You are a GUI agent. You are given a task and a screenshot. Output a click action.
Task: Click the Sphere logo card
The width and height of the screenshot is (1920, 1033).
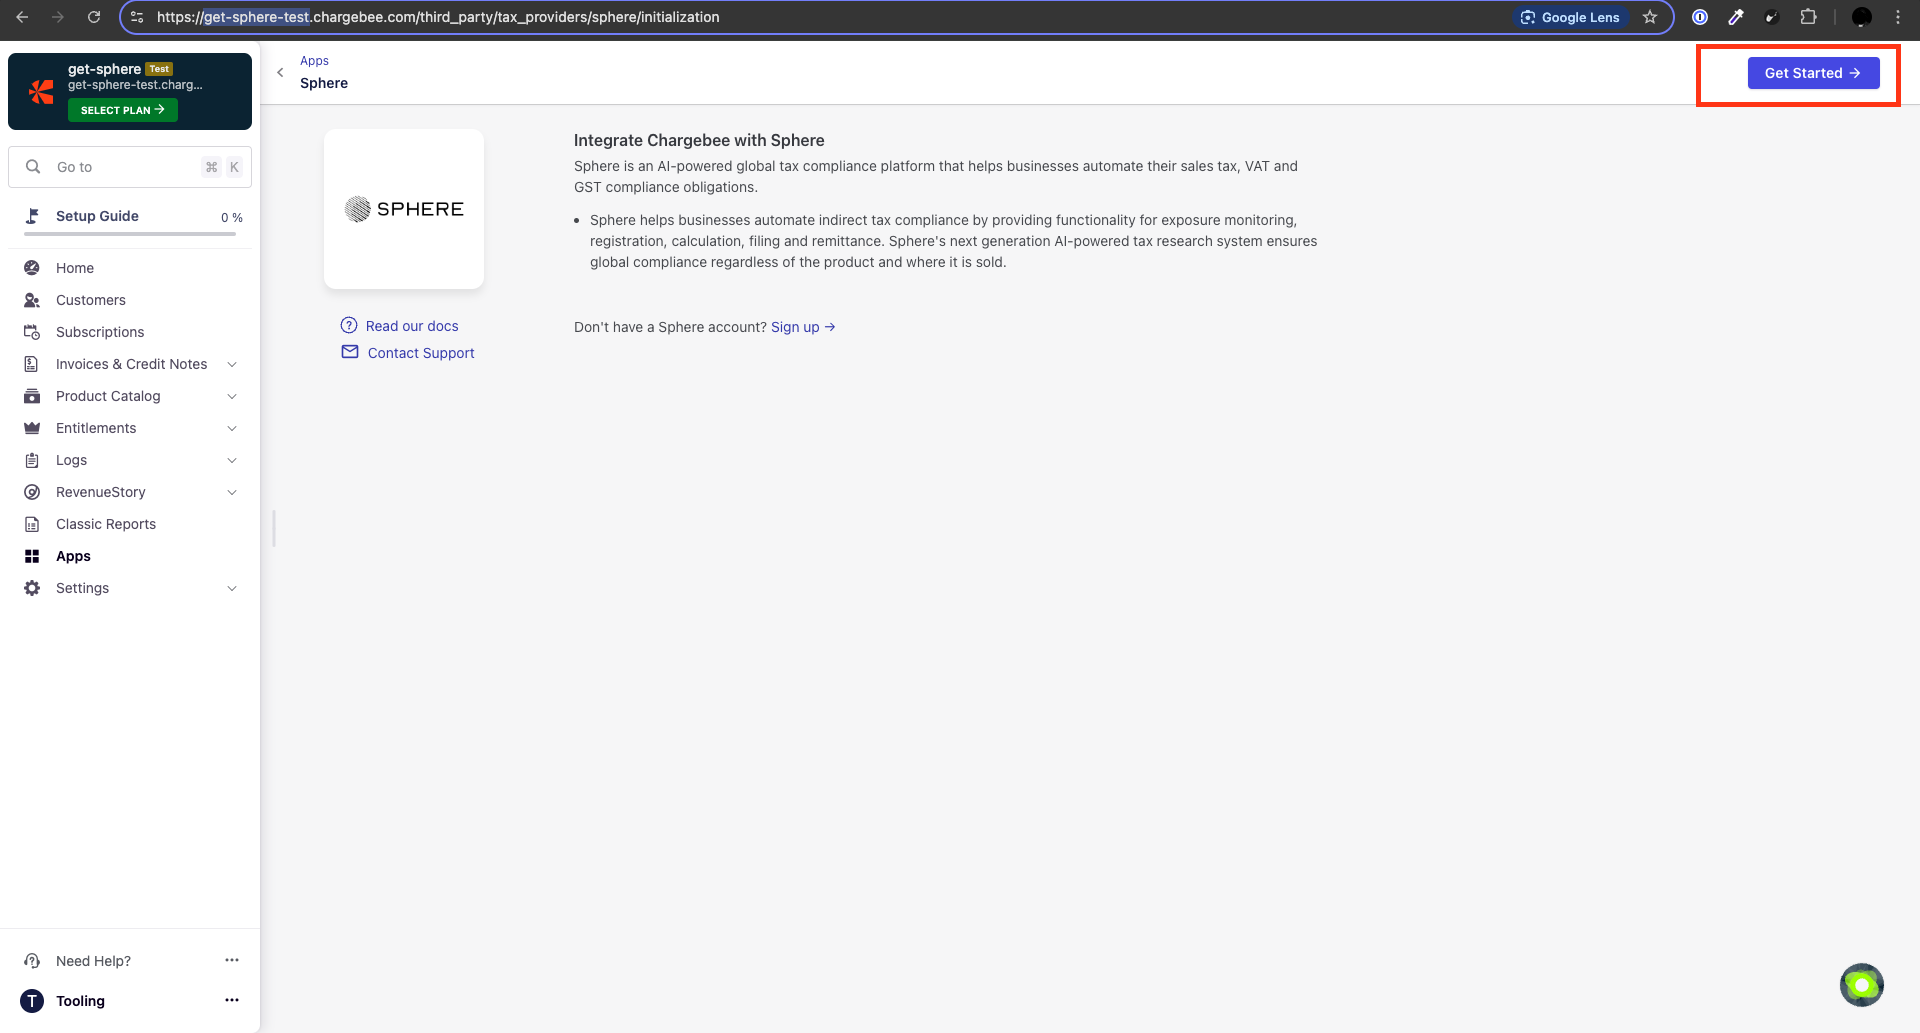404,209
